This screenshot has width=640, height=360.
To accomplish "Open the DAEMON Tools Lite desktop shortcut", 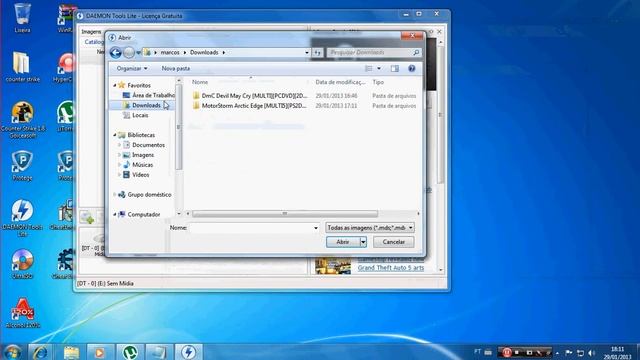I will pyautogui.click(x=22, y=218).
